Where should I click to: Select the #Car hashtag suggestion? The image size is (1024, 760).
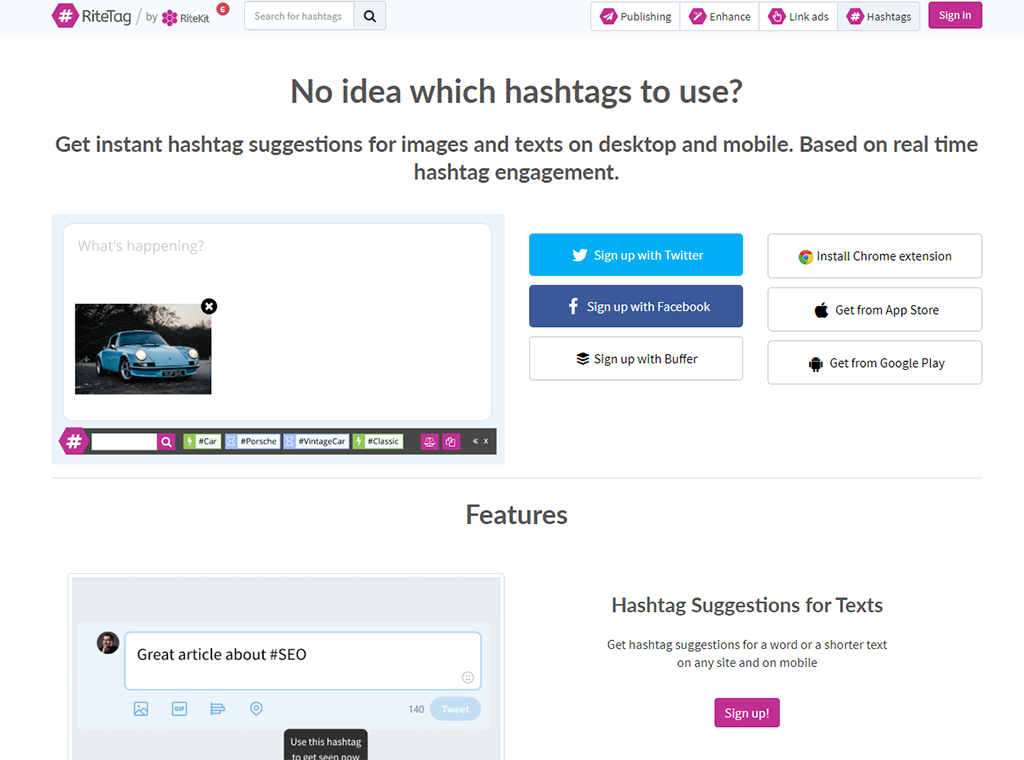pyautogui.click(x=202, y=441)
